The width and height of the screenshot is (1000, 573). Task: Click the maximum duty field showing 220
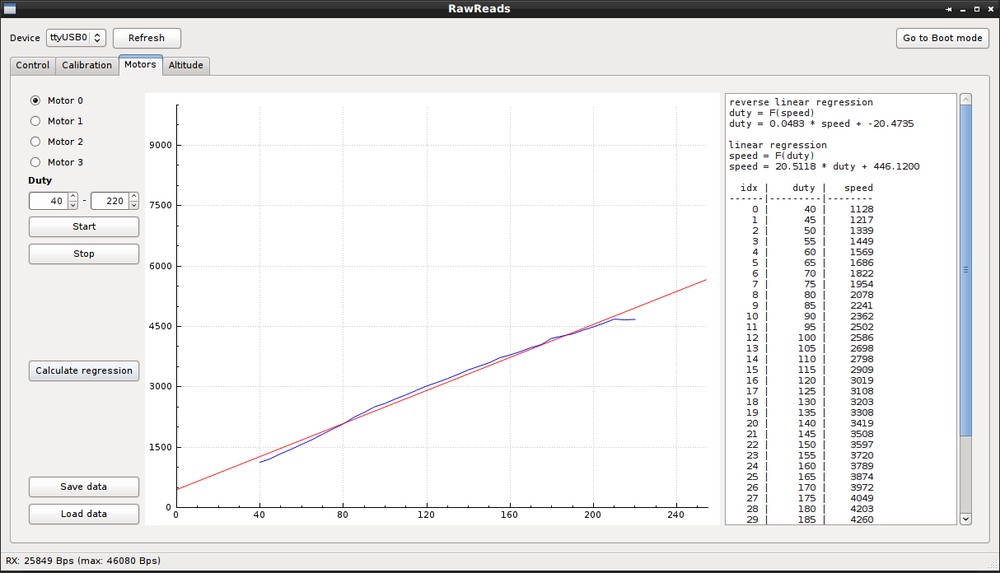110,201
